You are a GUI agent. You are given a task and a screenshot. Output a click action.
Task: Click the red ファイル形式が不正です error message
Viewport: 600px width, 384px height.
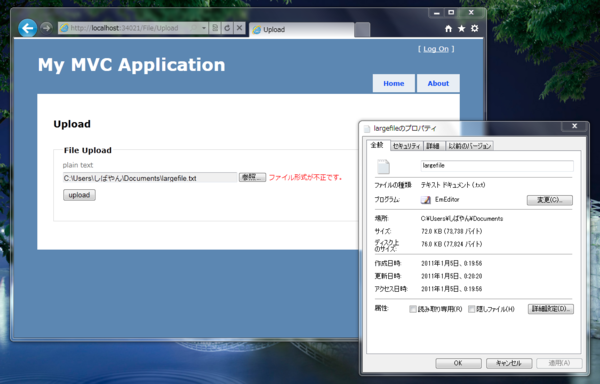pos(305,177)
